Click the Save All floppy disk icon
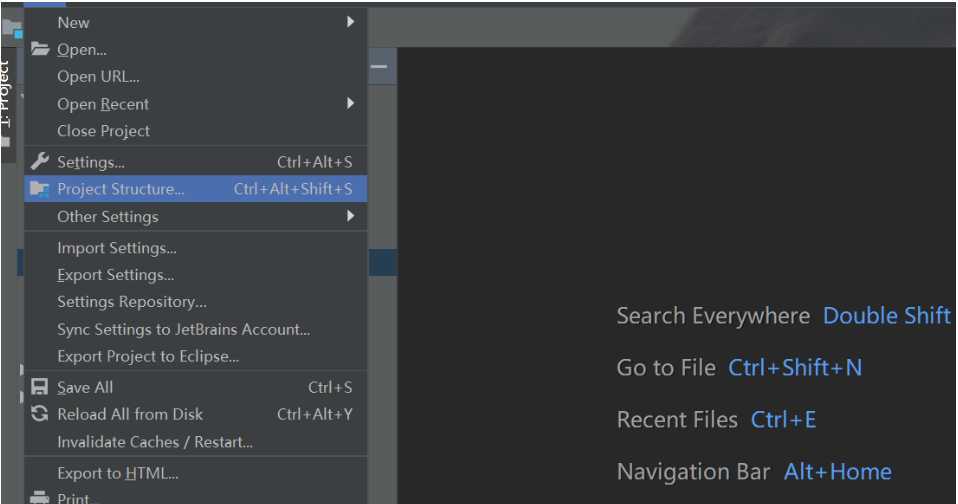Image resolution: width=958 pixels, height=504 pixels. pyautogui.click(x=40, y=387)
